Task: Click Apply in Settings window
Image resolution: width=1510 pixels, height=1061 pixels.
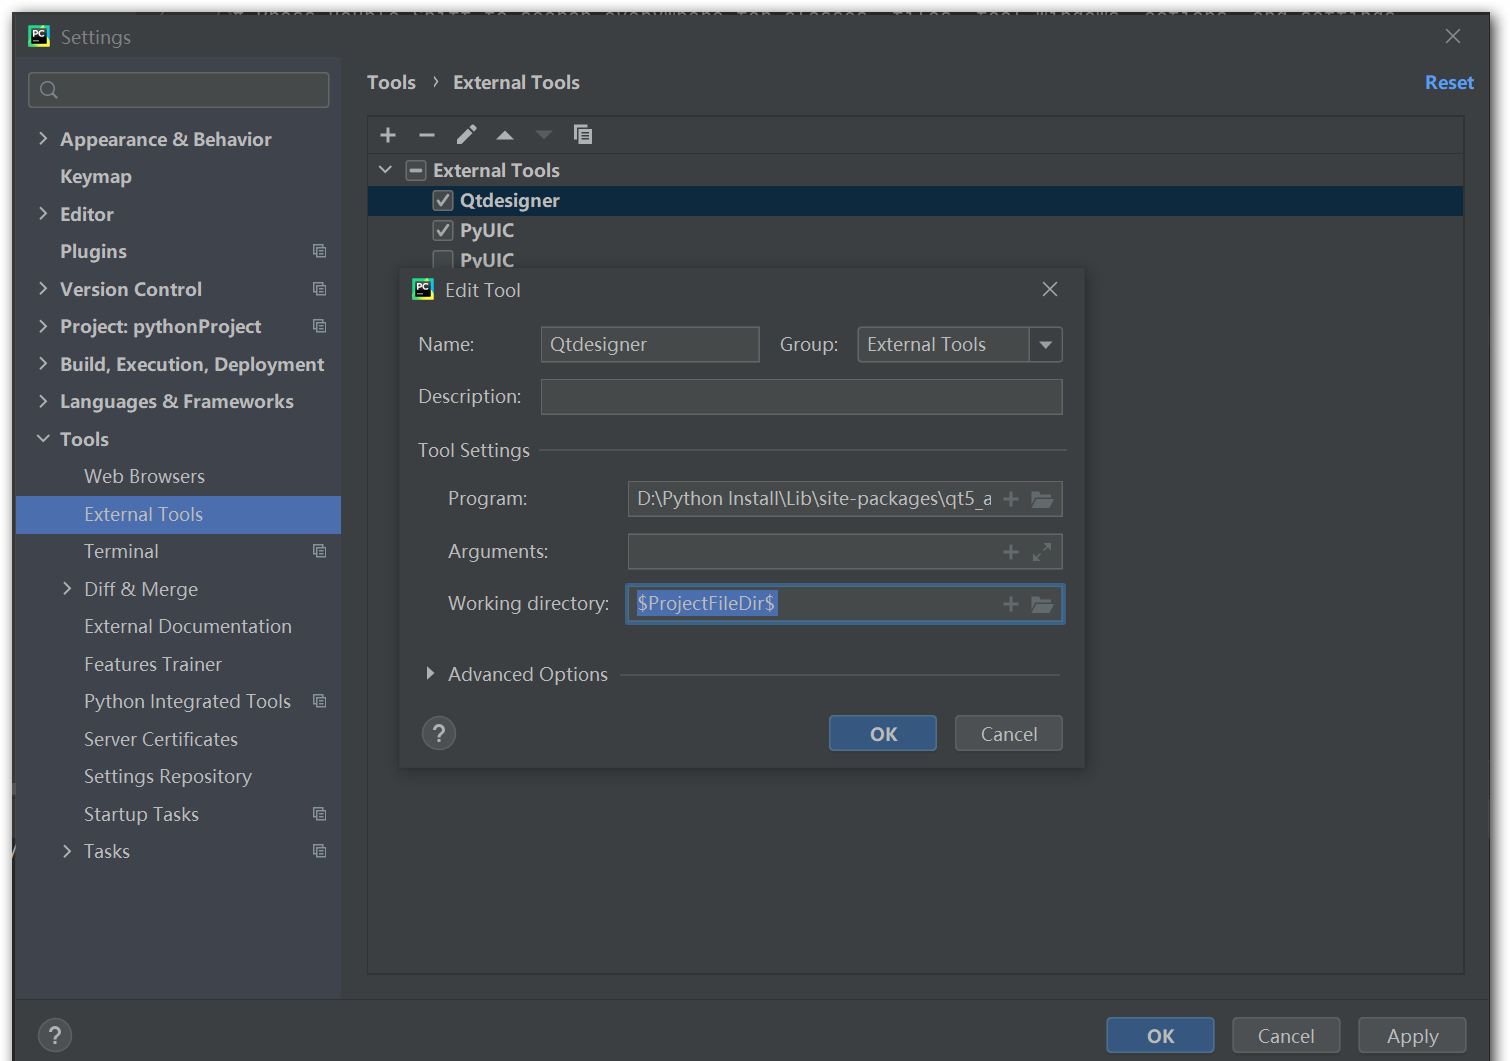Action: (1412, 1036)
